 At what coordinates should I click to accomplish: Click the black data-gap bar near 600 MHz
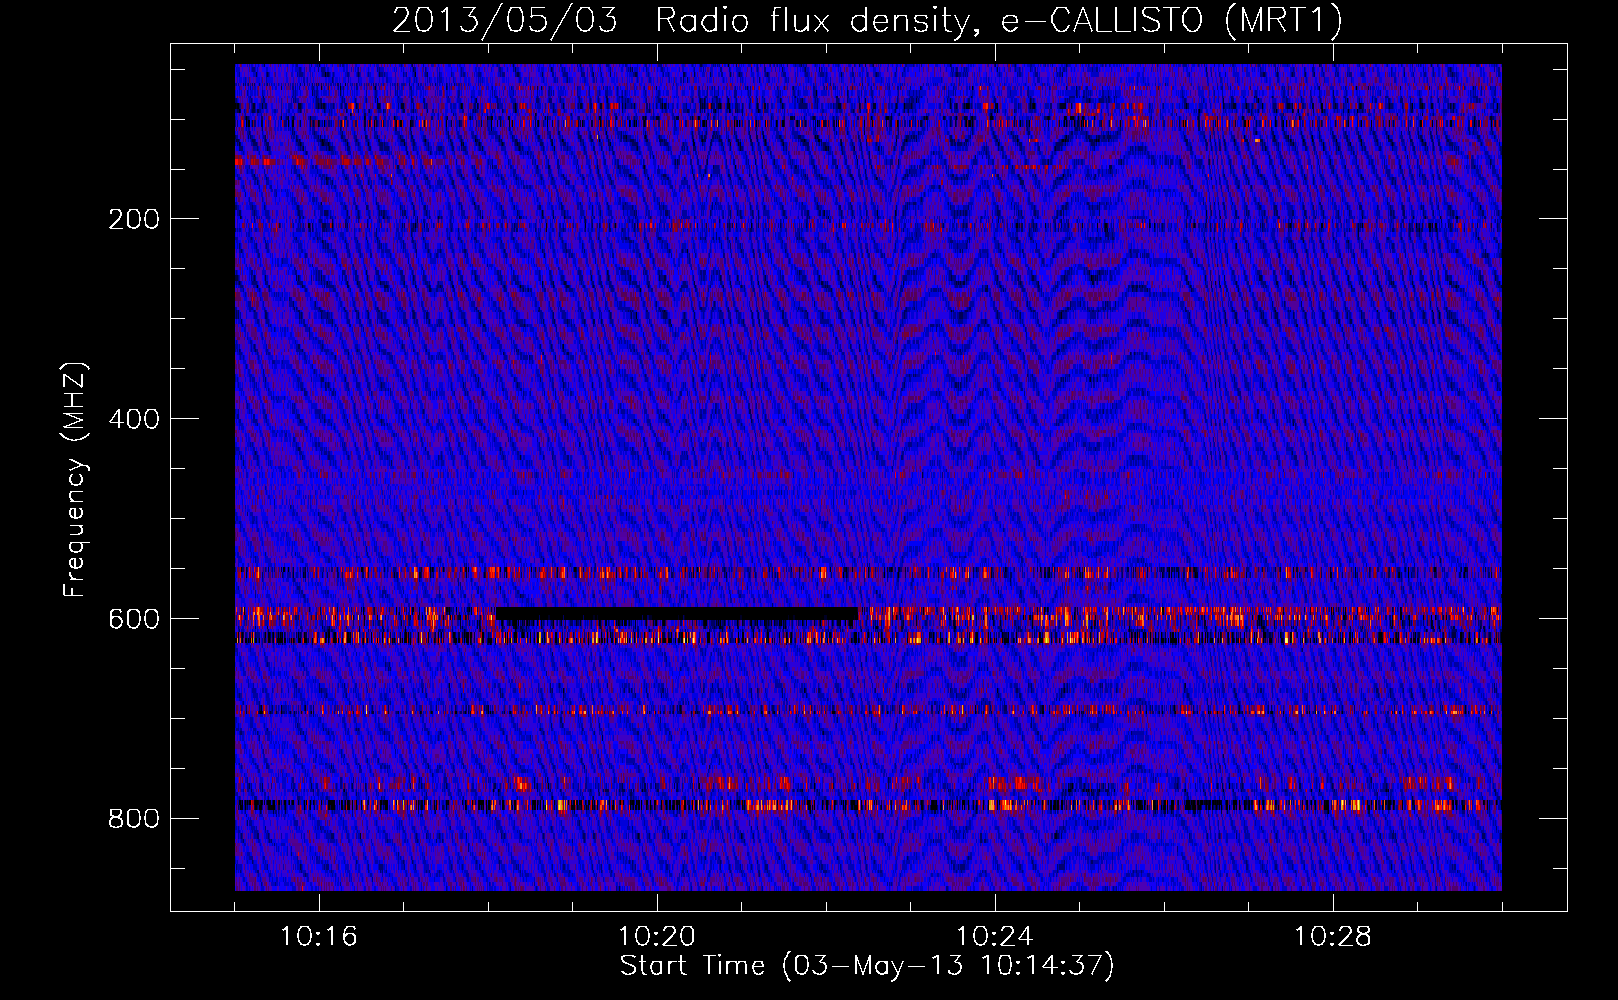click(677, 613)
